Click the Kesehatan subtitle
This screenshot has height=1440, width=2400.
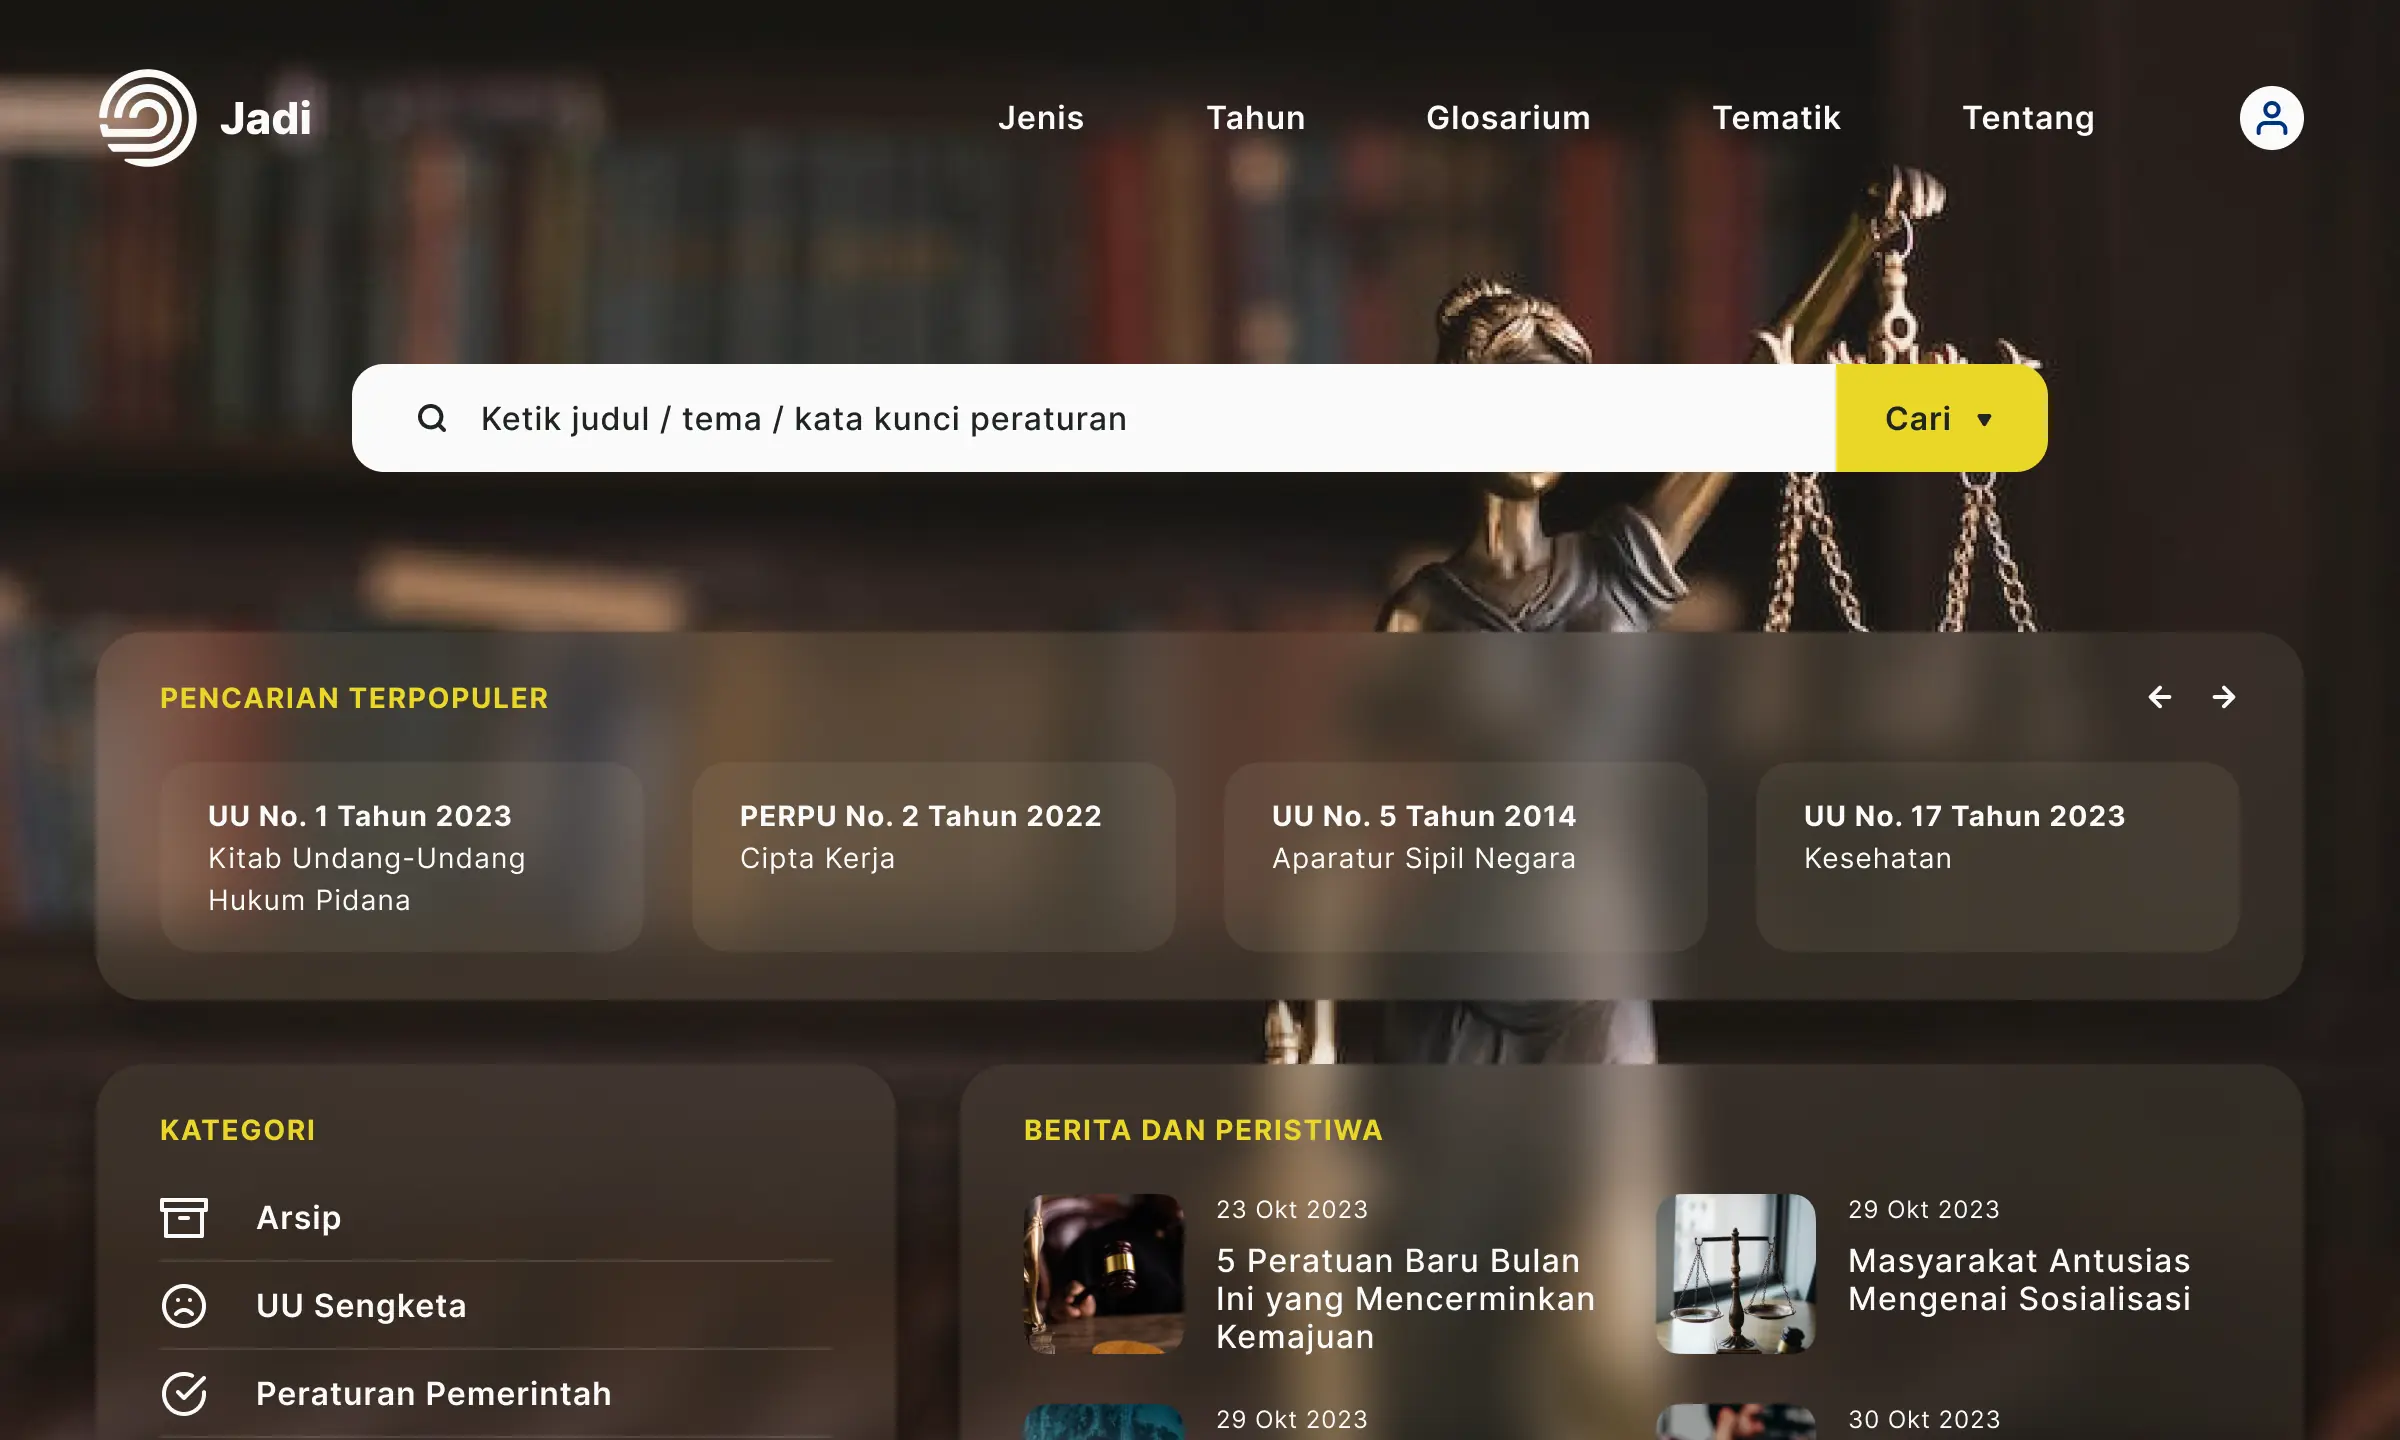pyautogui.click(x=1878, y=858)
